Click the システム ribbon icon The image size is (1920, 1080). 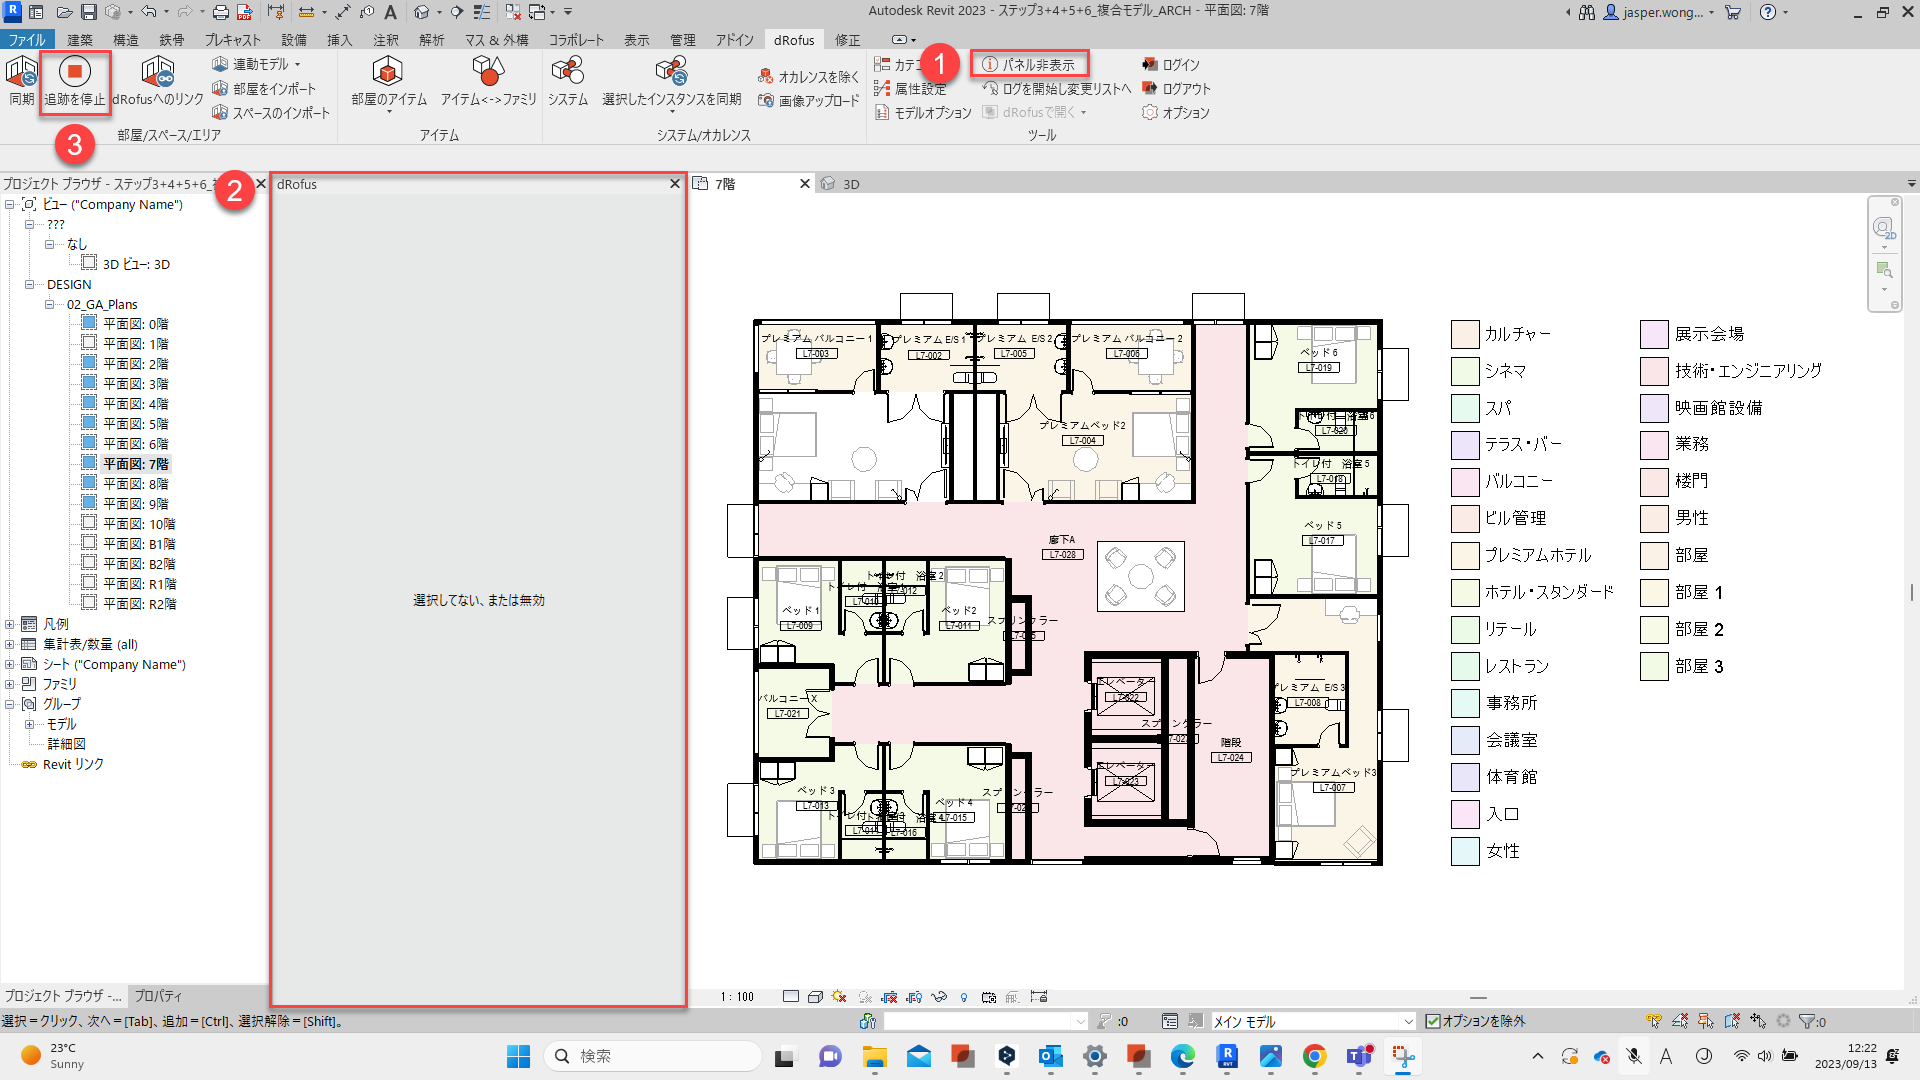pos(567,72)
